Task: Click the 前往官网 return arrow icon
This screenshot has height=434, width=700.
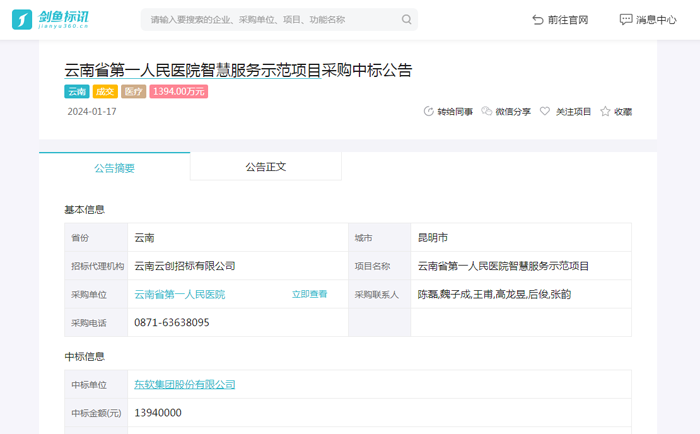Action: point(538,20)
